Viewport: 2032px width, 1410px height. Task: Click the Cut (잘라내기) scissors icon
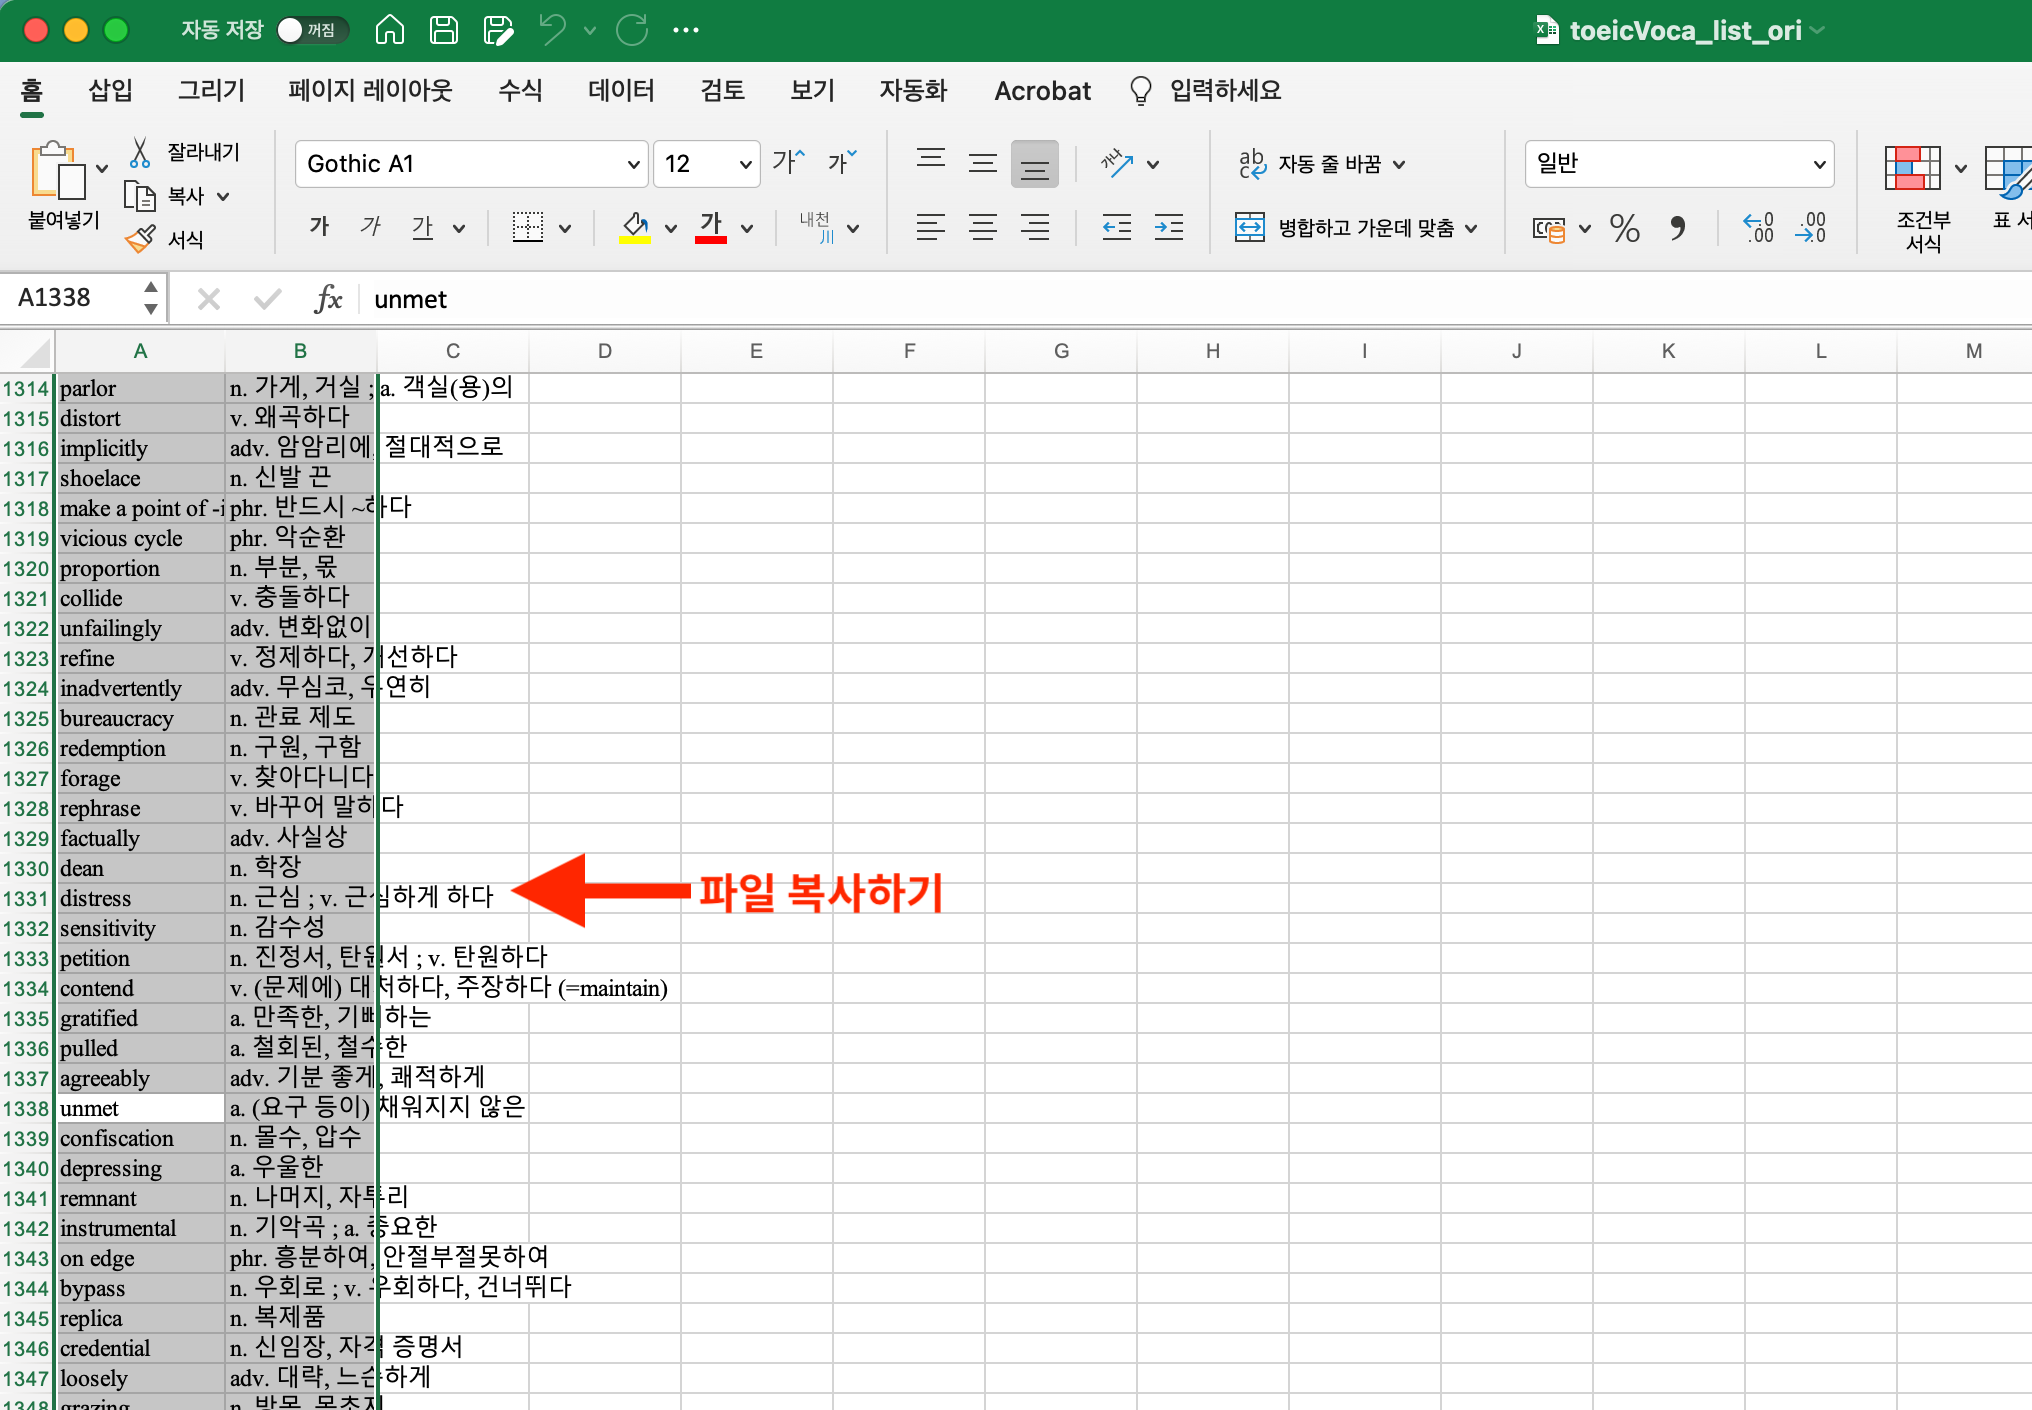pyautogui.click(x=140, y=152)
